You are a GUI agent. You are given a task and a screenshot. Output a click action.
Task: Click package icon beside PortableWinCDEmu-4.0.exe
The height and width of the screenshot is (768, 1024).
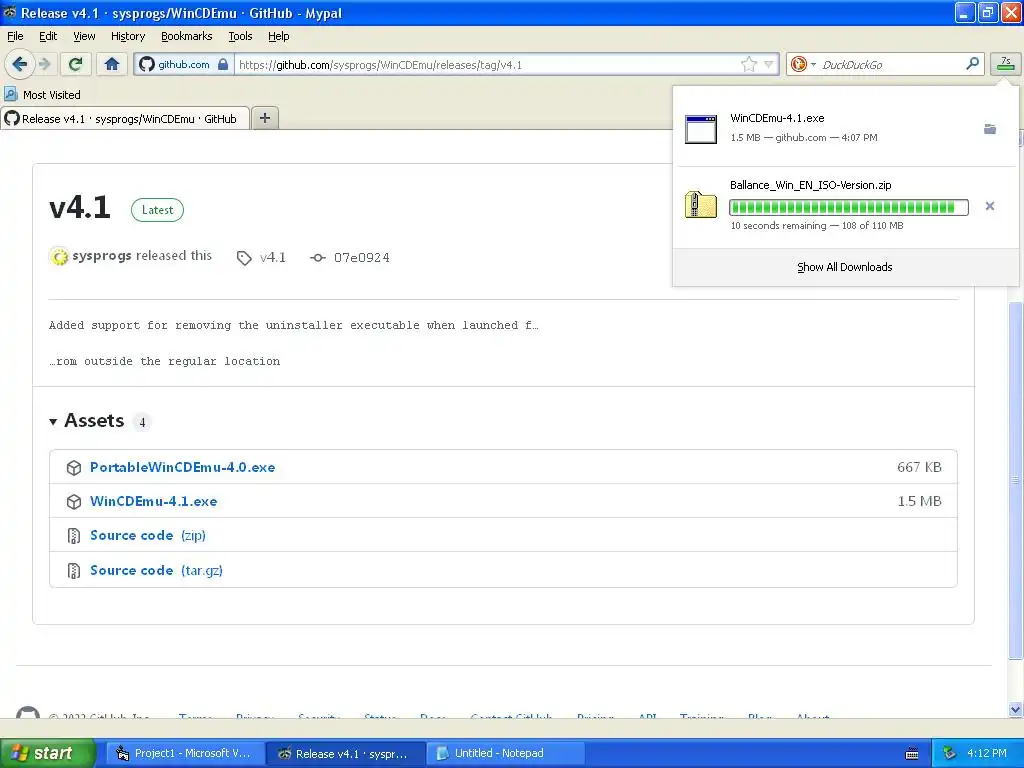(x=74, y=468)
